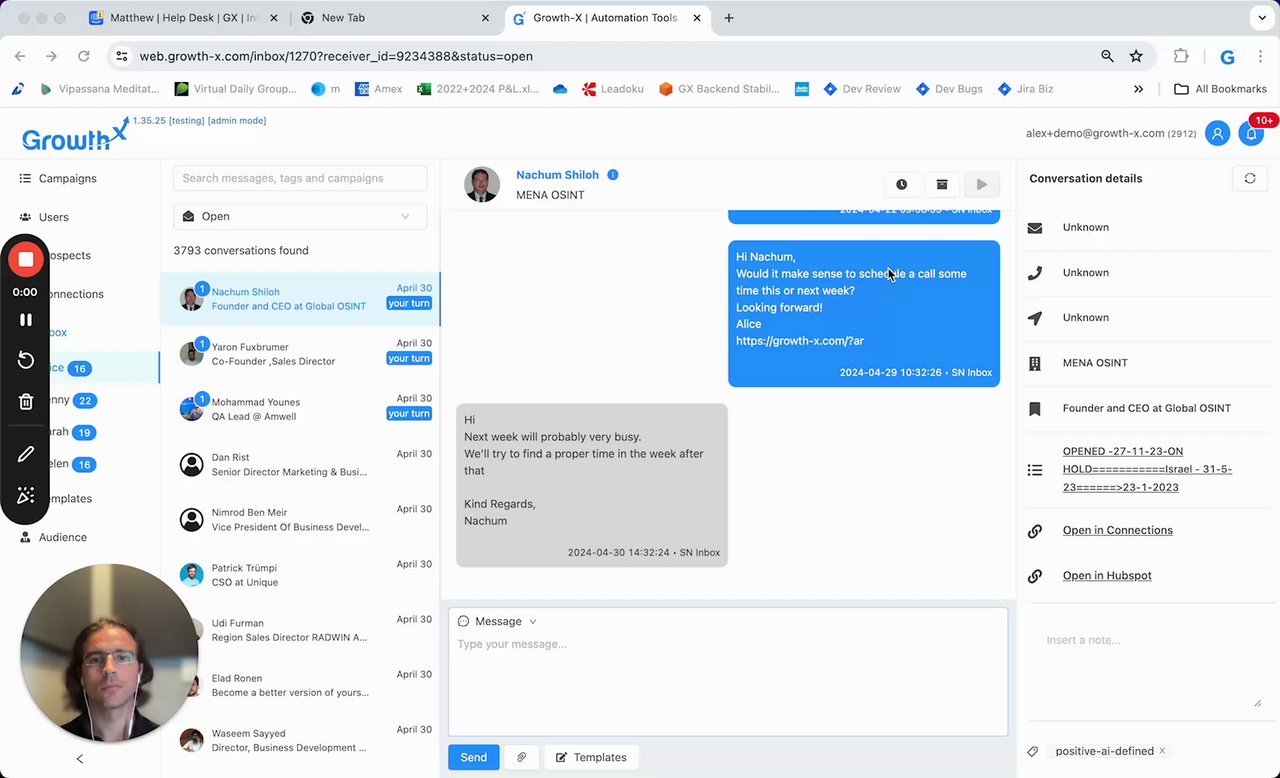Open Dan Rist conversation
The width and height of the screenshot is (1280, 778).
click(x=300, y=464)
